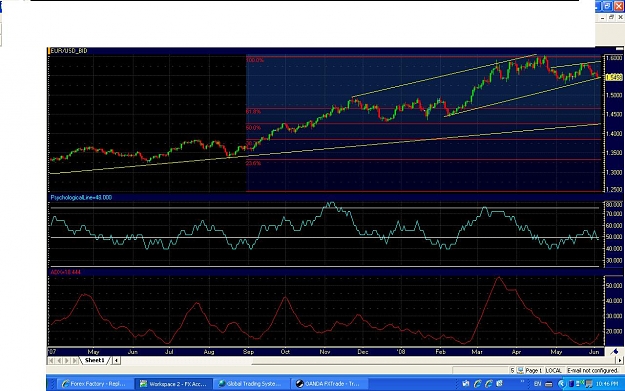Click the Page 1 status bar entry
The width and height of the screenshot is (625, 391).
533,370
